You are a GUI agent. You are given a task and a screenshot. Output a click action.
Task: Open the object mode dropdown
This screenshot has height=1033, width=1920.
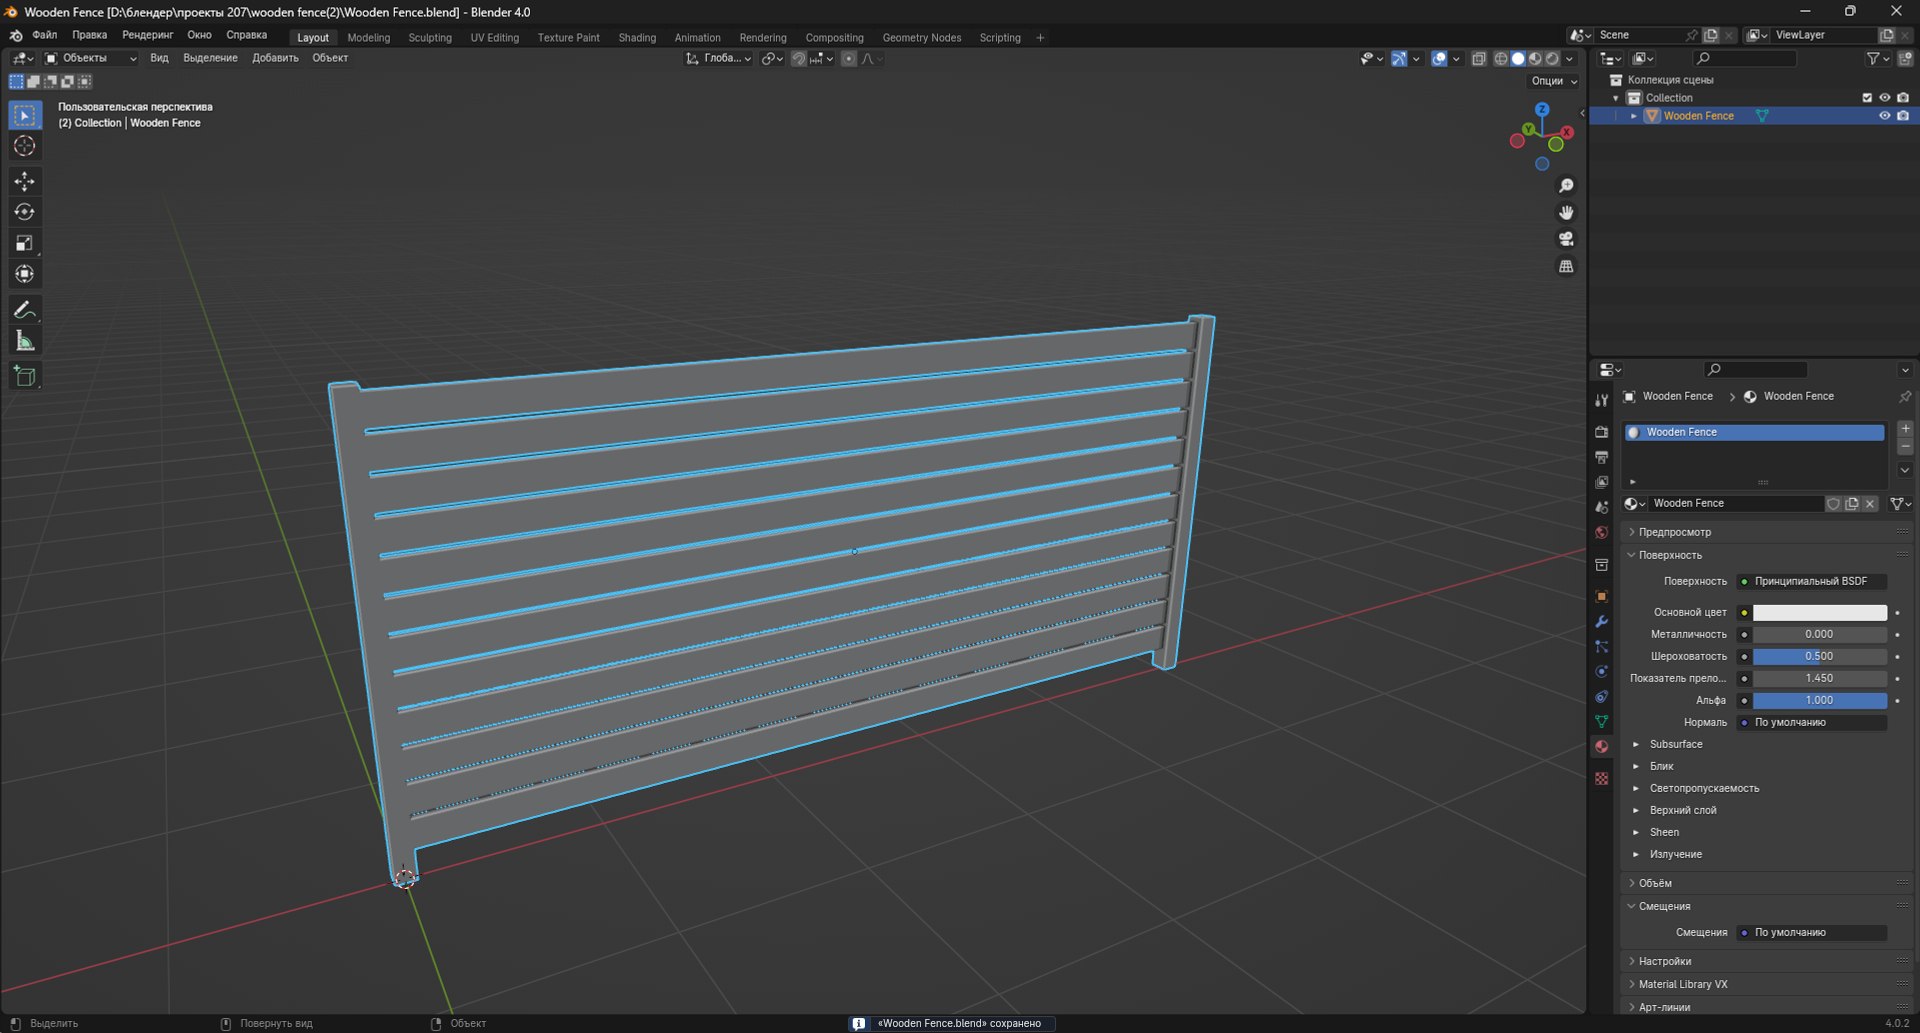click(x=91, y=58)
